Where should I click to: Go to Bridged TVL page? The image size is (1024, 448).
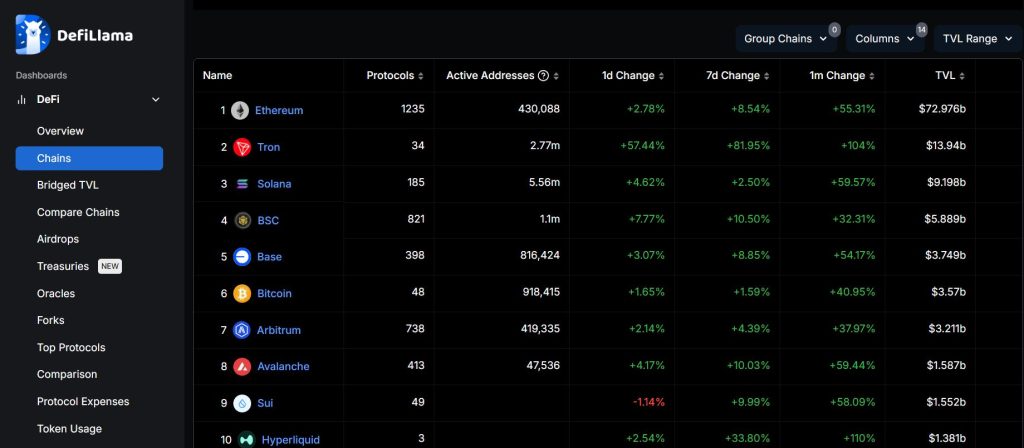(67, 185)
